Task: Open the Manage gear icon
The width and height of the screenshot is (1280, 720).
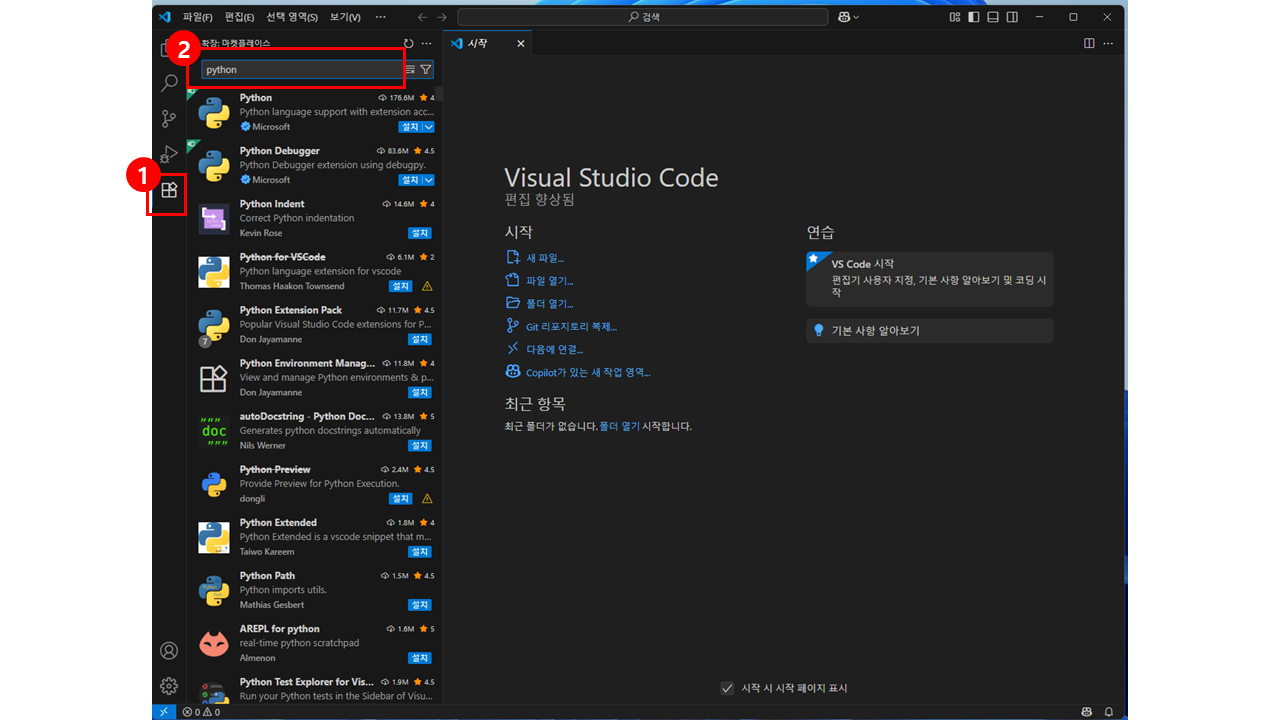Action: [169, 686]
